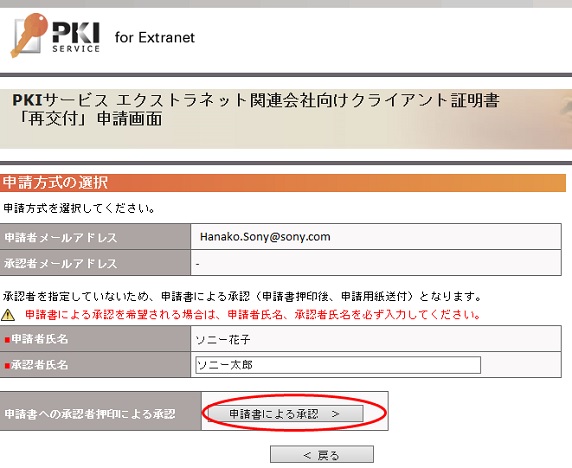The image size is (572, 468).
Task: Click the 申請書による承認 button
Action: pyautogui.click(x=285, y=414)
